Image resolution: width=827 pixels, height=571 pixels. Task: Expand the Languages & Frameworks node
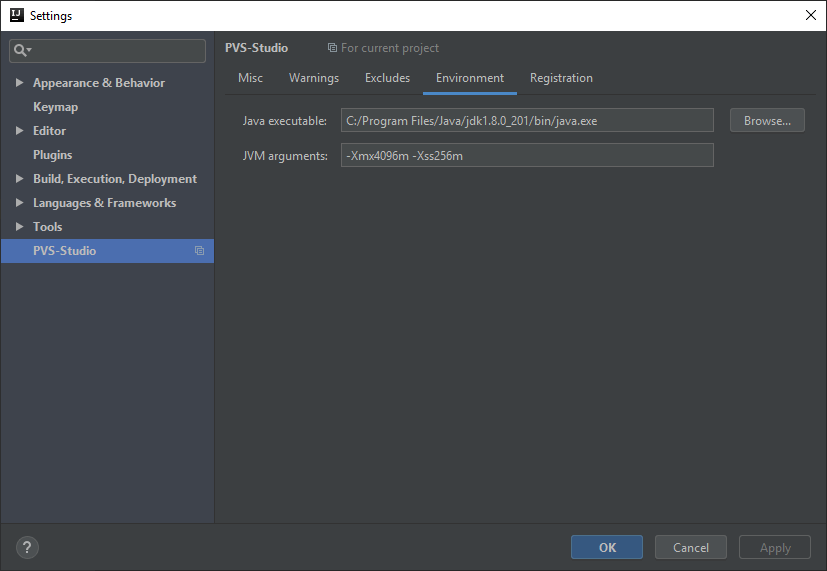tap(20, 203)
